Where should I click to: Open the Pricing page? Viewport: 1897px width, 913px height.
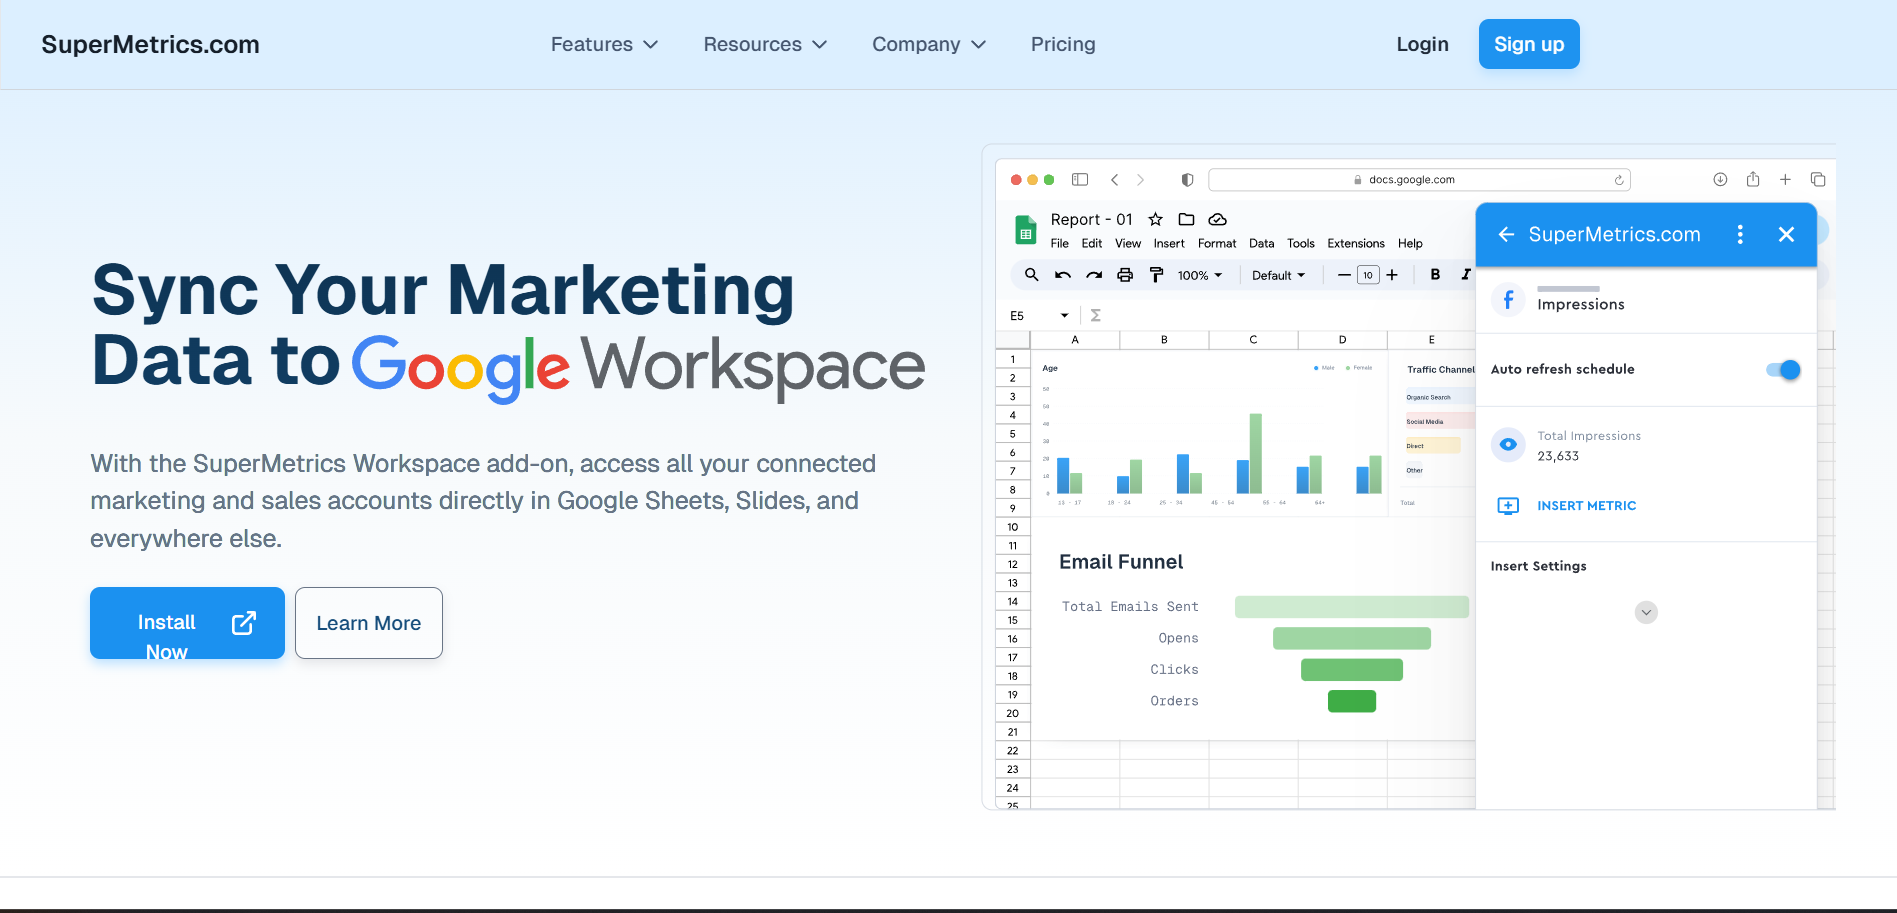pos(1063,44)
